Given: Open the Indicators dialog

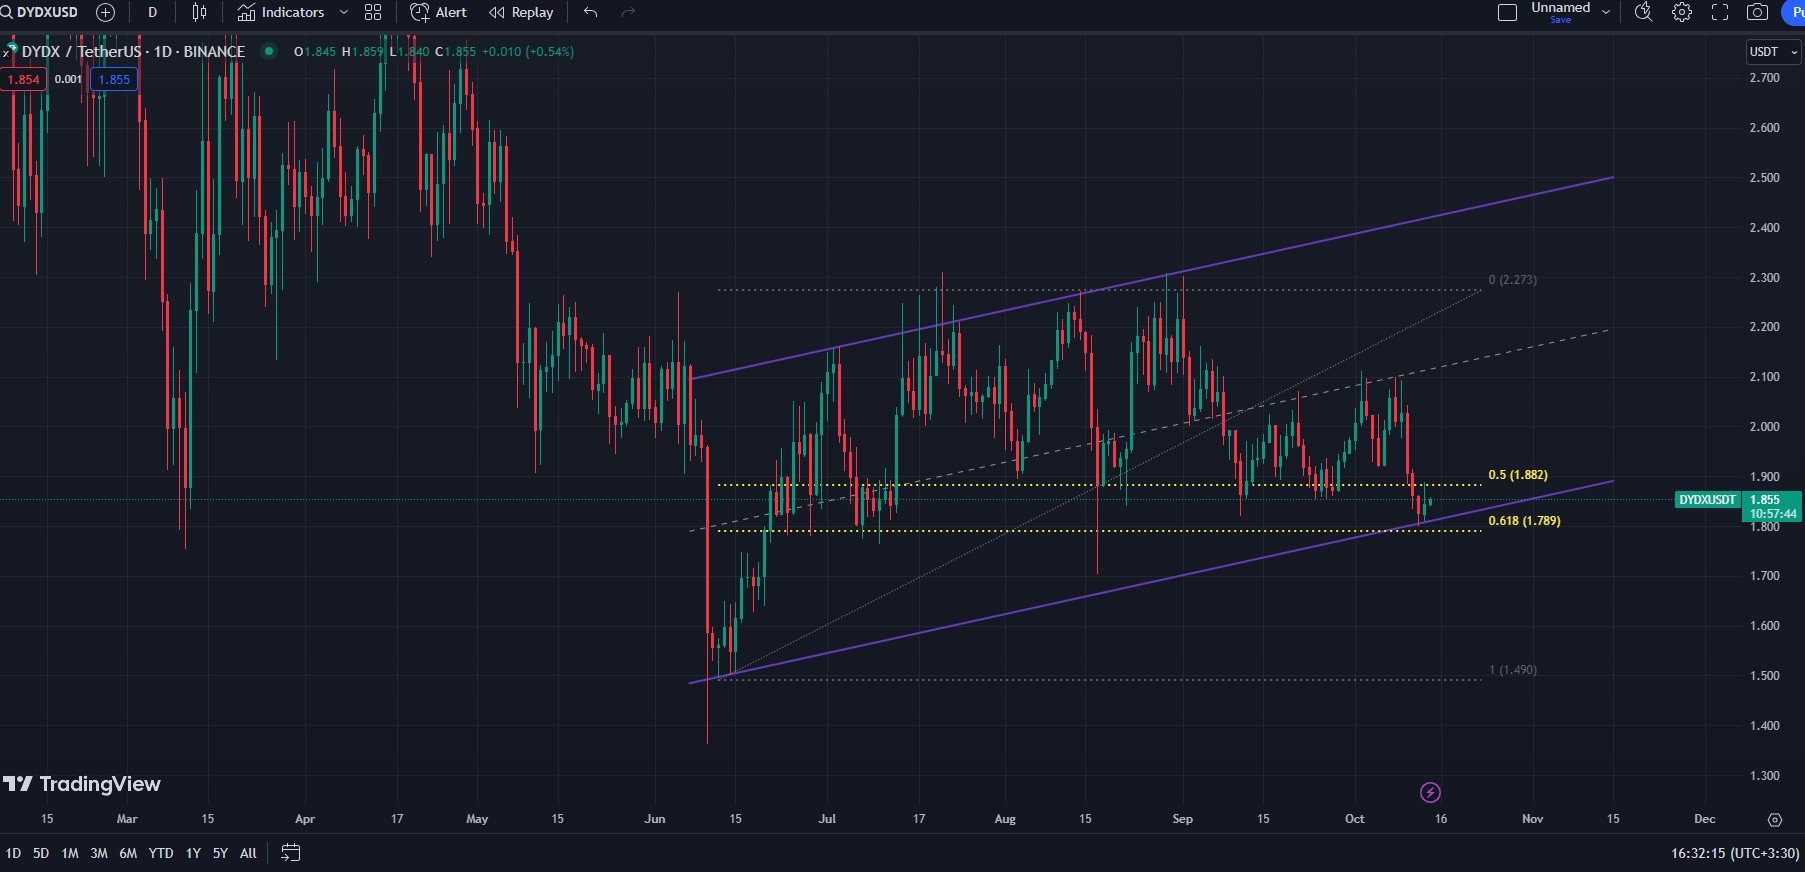Looking at the screenshot, I should tap(281, 12).
